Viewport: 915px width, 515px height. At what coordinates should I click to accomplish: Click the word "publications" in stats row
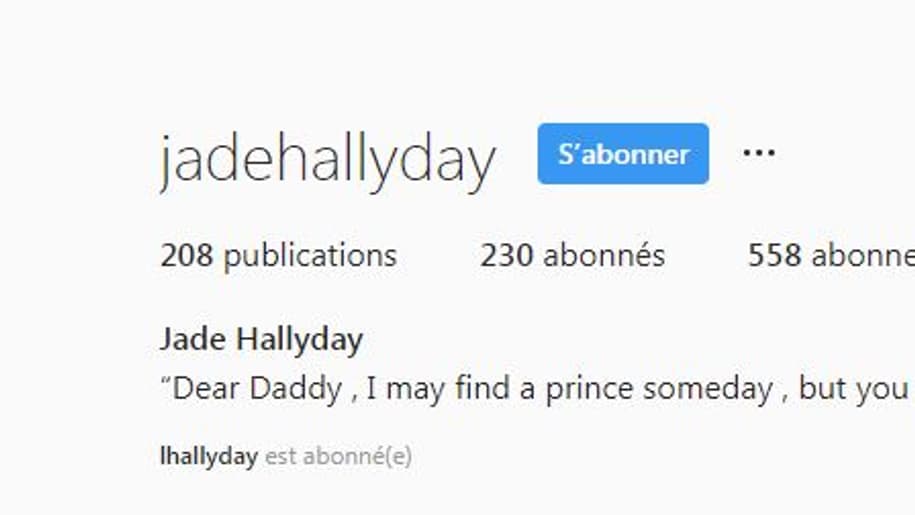pos(310,256)
